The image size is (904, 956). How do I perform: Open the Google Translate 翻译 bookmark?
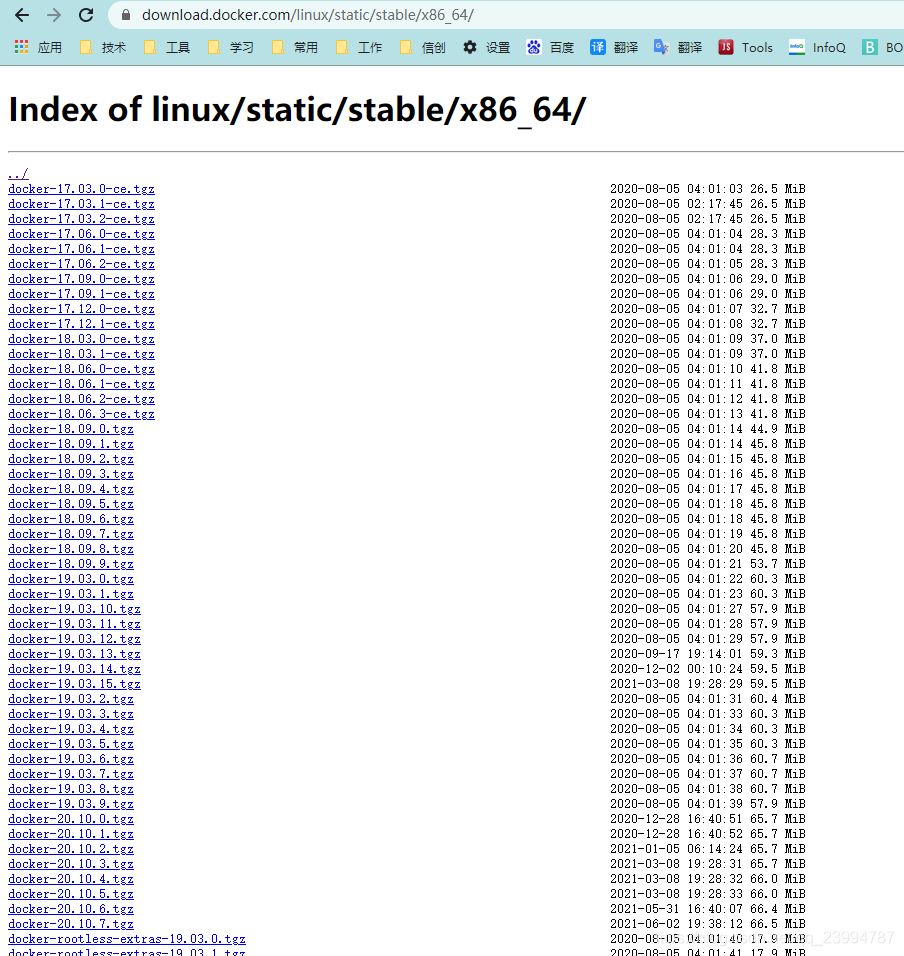click(x=678, y=48)
